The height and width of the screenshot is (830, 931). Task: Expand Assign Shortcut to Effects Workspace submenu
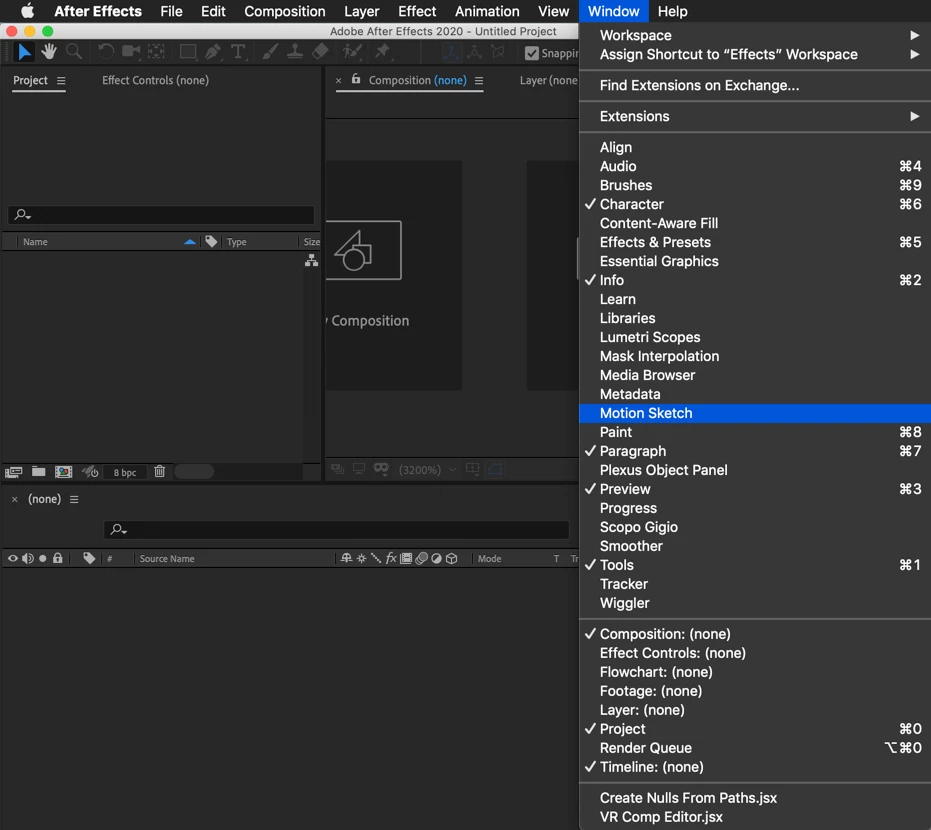pos(755,55)
